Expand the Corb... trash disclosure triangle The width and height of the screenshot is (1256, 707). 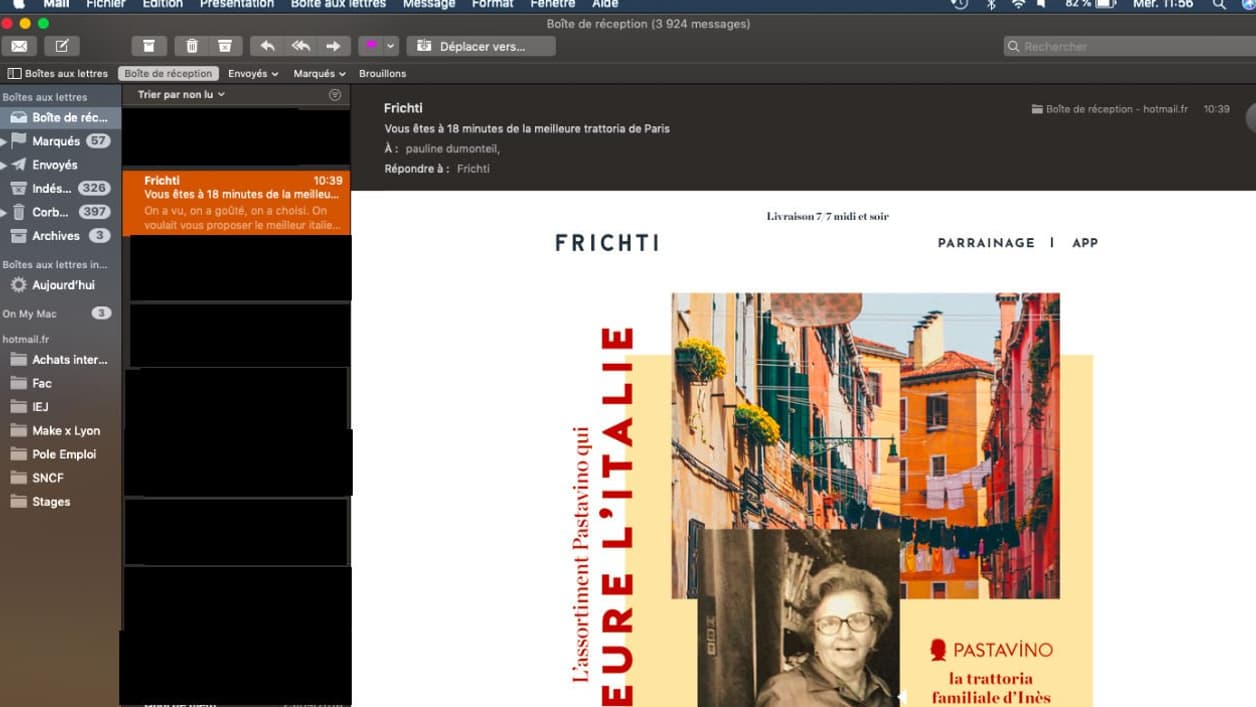pyautogui.click(x=4, y=212)
